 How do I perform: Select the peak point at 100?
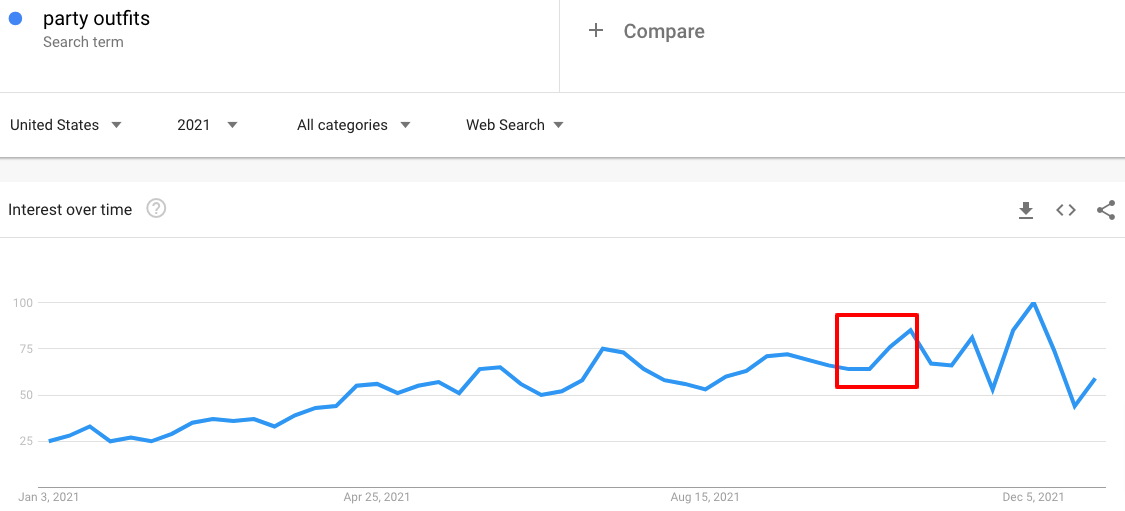(x=1033, y=302)
